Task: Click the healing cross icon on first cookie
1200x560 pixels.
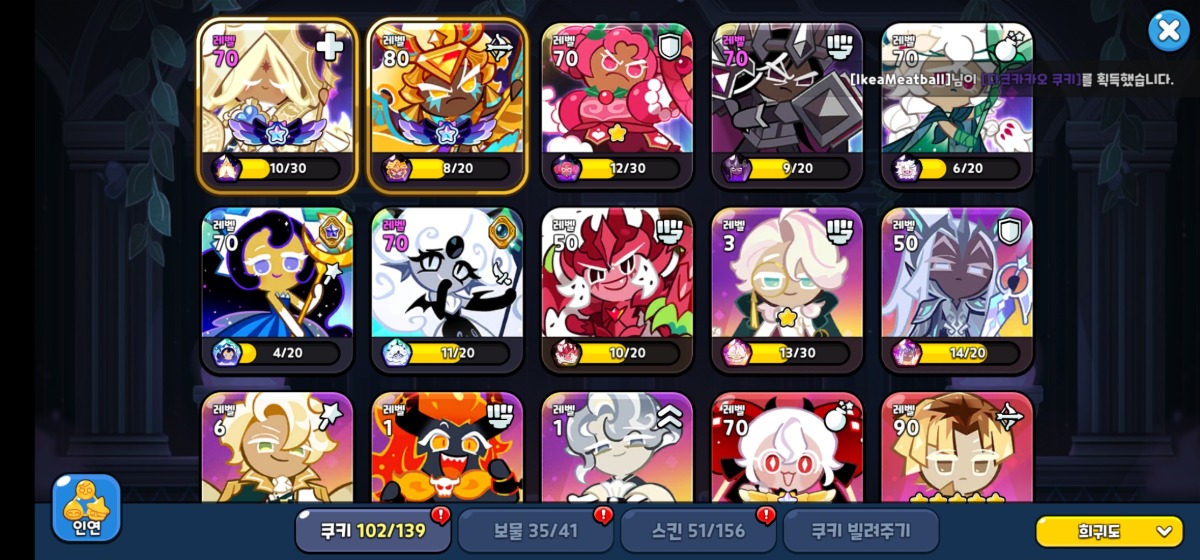Action: click(329, 46)
